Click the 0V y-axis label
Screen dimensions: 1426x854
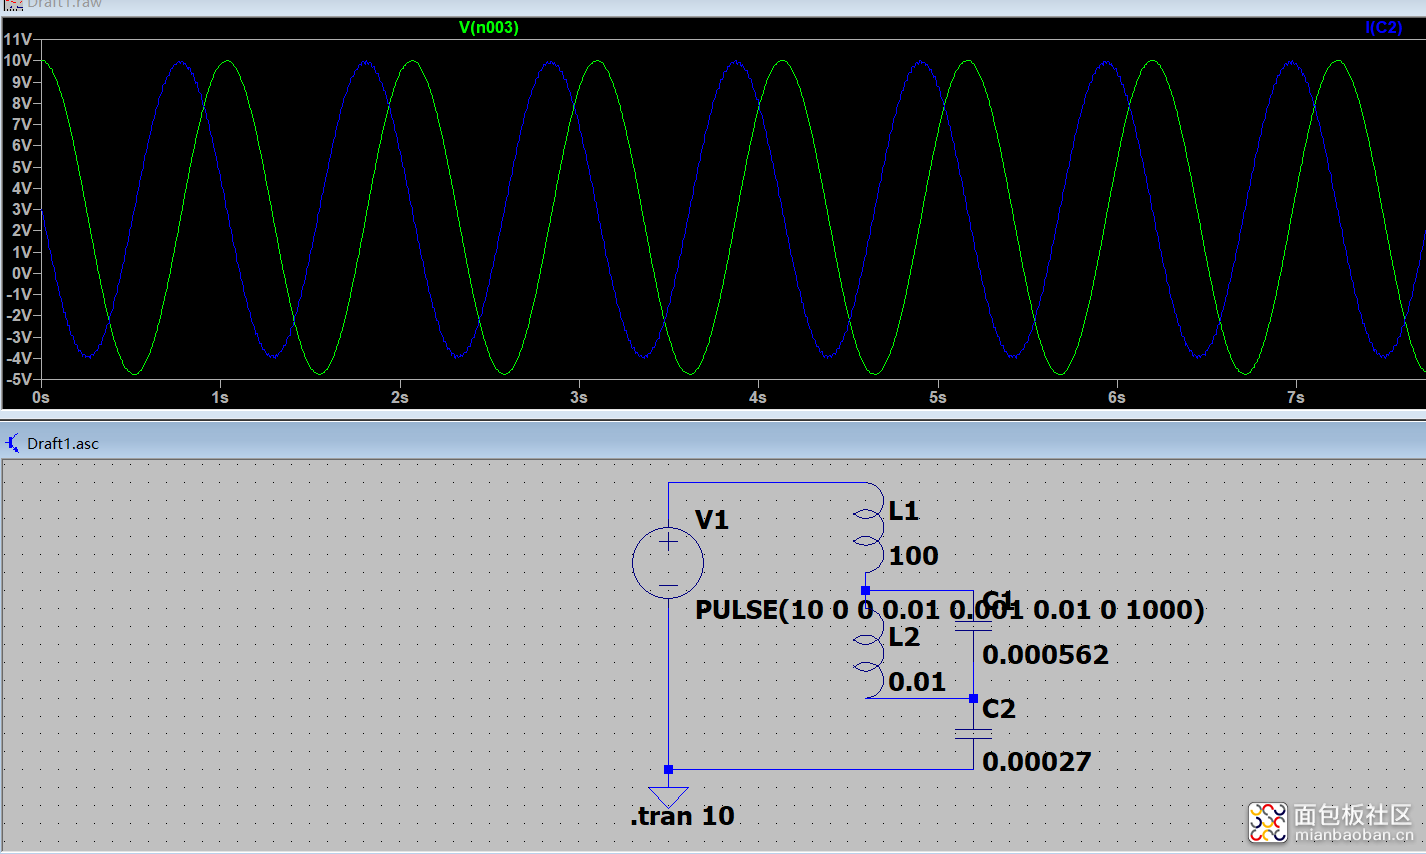[x=22, y=273]
